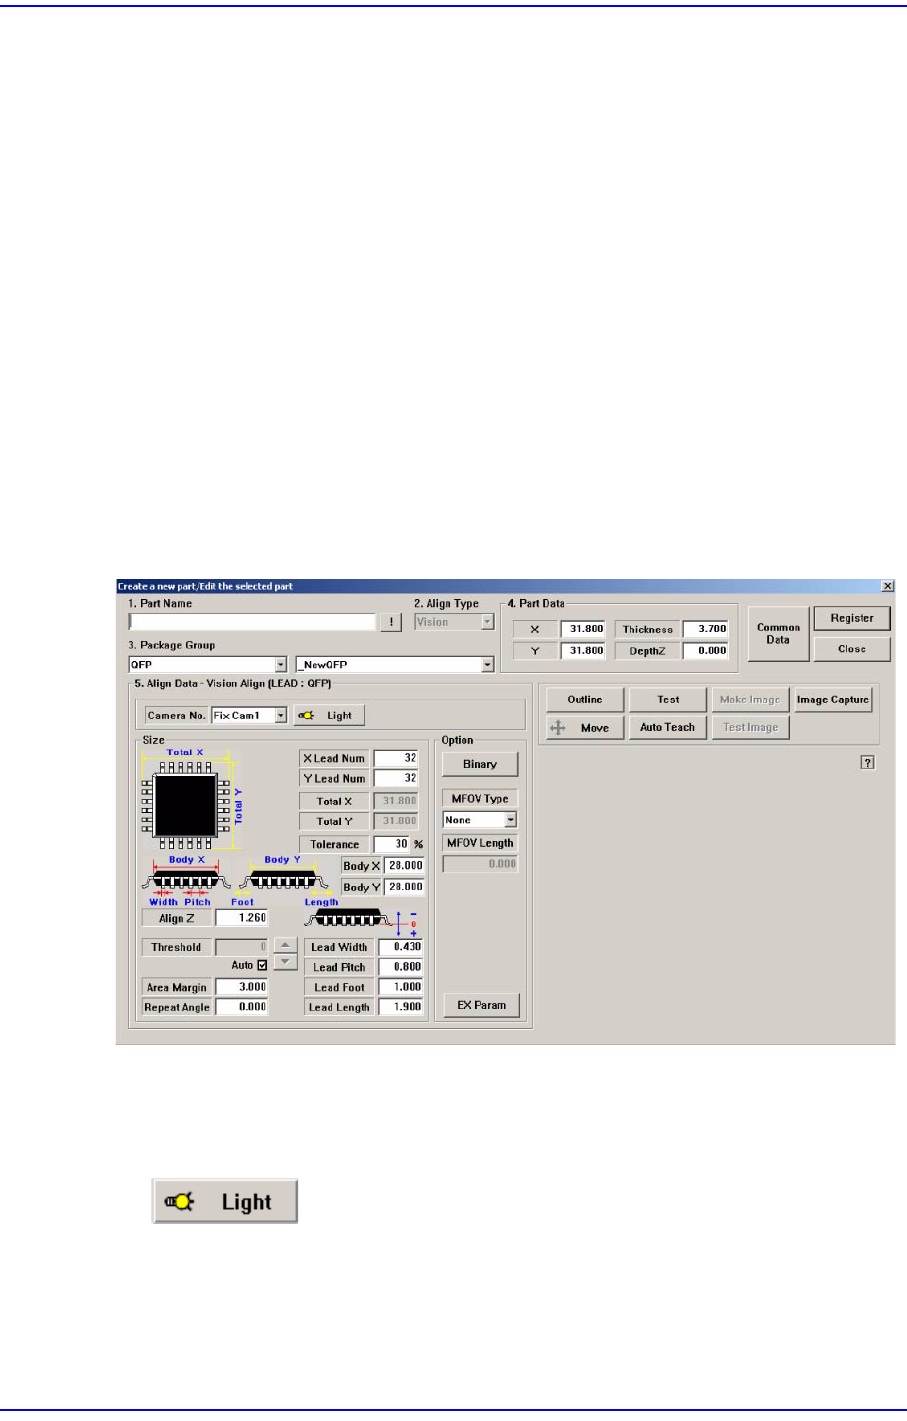Close the Create a new part dialog

tap(887, 586)
